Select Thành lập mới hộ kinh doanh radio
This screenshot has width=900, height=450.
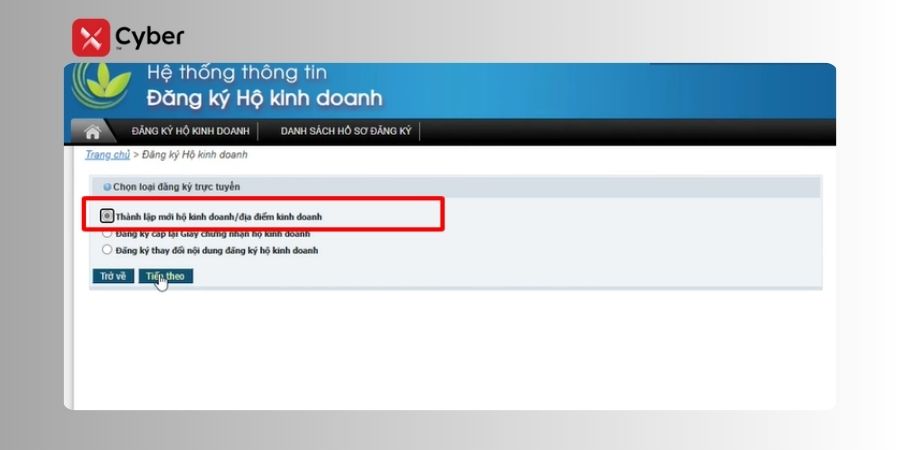pos(107,216)
